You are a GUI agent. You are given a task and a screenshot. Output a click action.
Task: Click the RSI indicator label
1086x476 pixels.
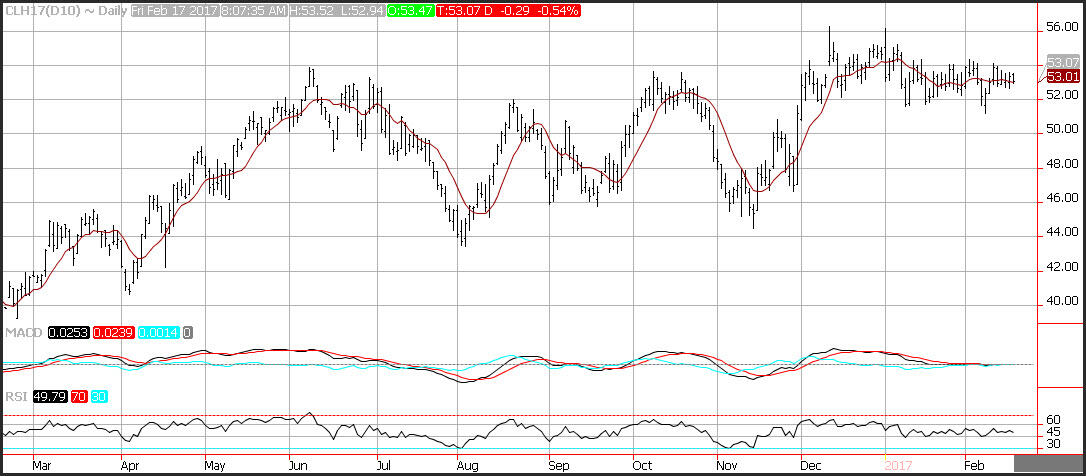click(x=15, y=397)
